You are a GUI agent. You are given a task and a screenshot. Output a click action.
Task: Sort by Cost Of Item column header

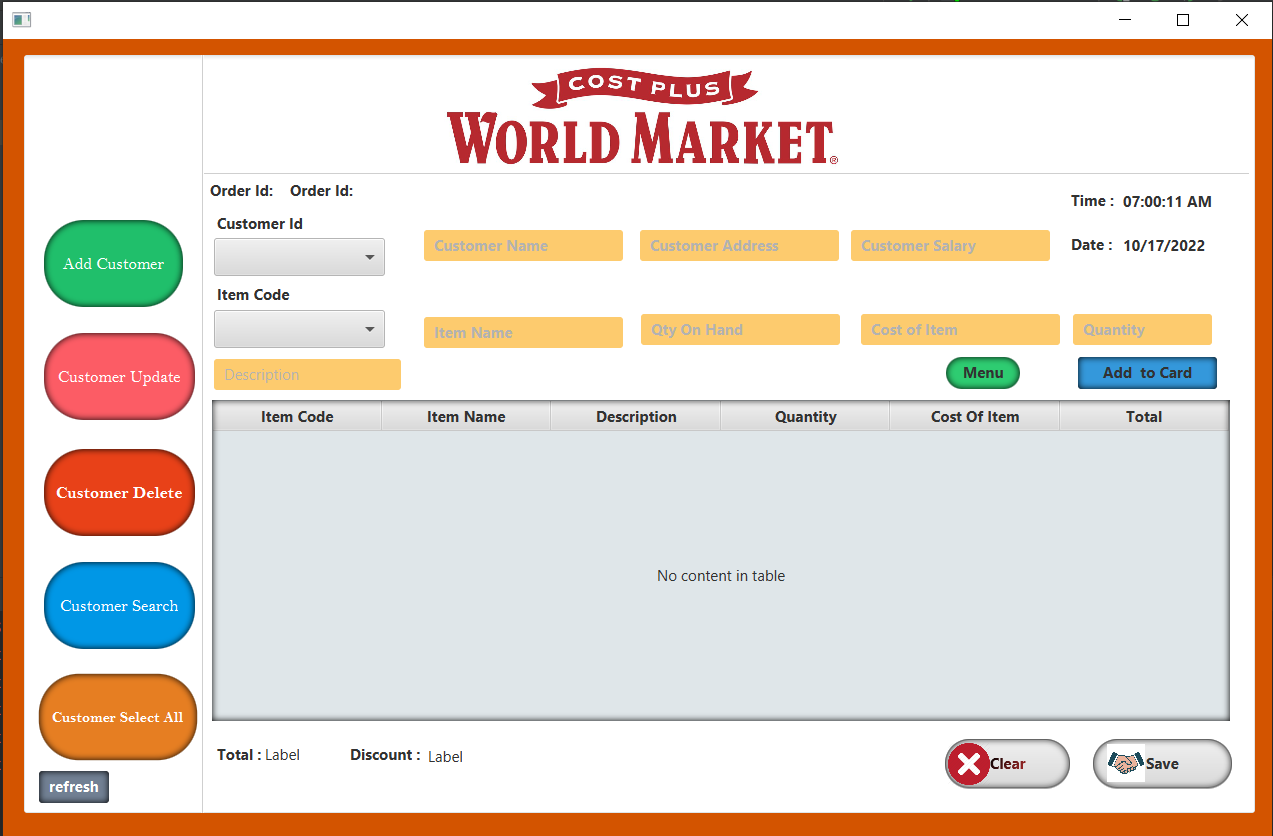[x=975, y=417]
